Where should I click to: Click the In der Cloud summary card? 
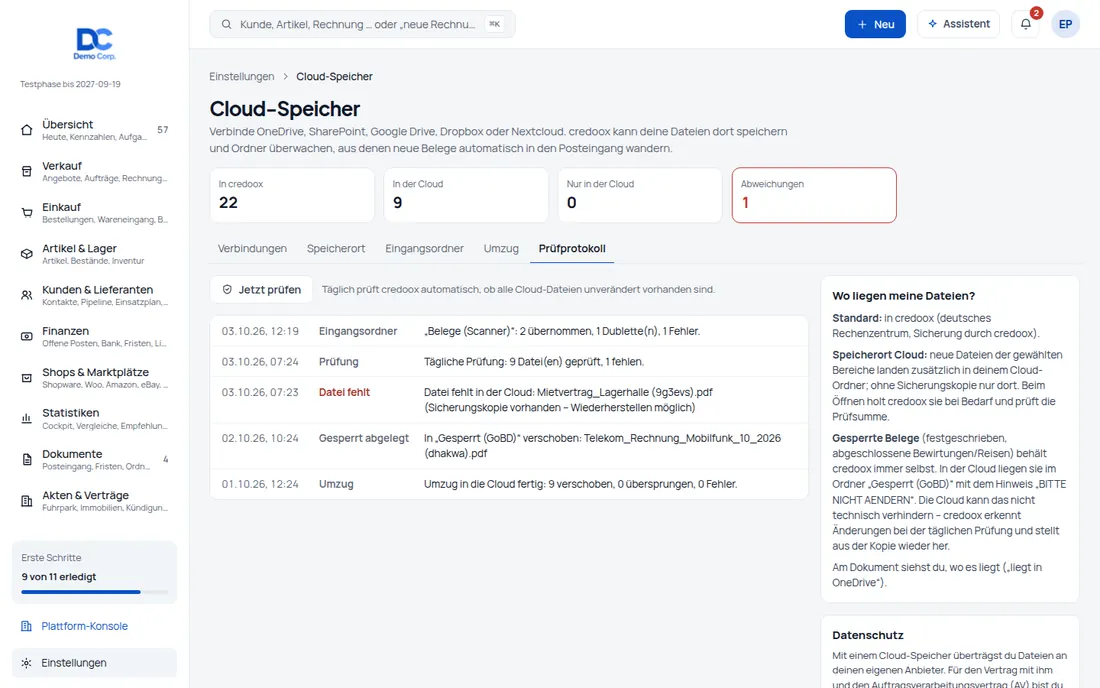(466, 195)
